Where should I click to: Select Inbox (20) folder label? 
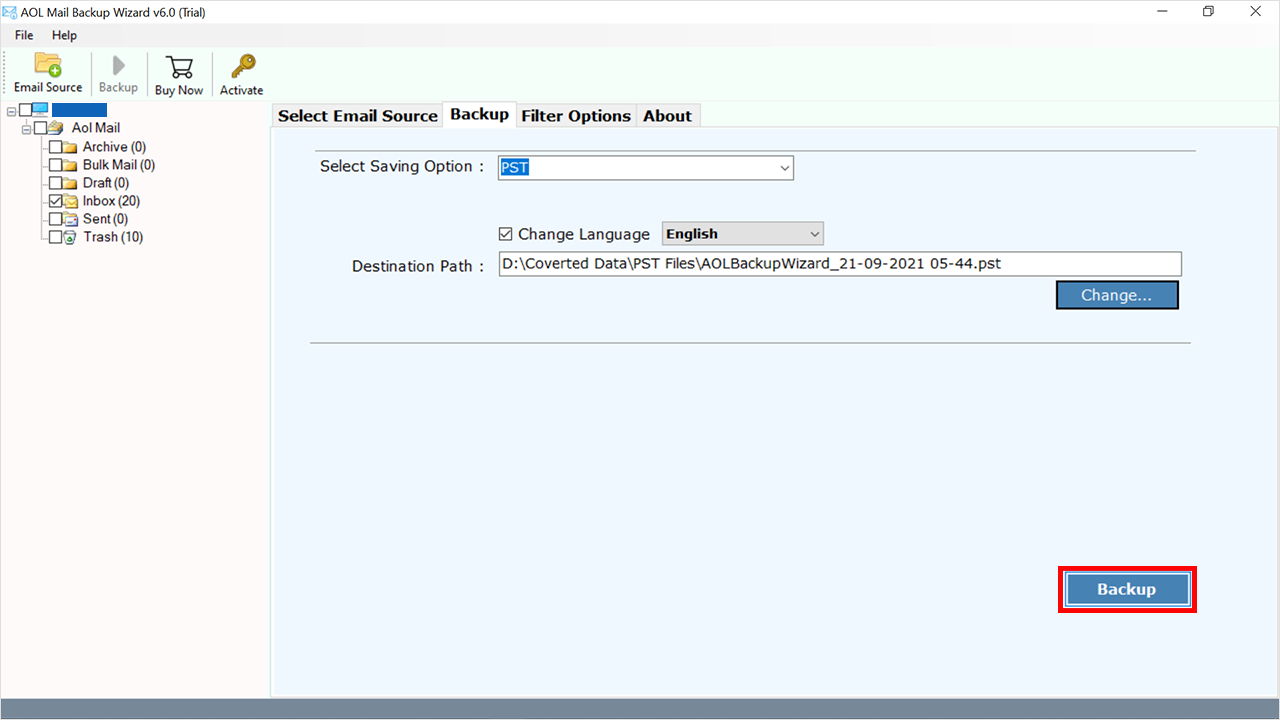tap(111, 201)
